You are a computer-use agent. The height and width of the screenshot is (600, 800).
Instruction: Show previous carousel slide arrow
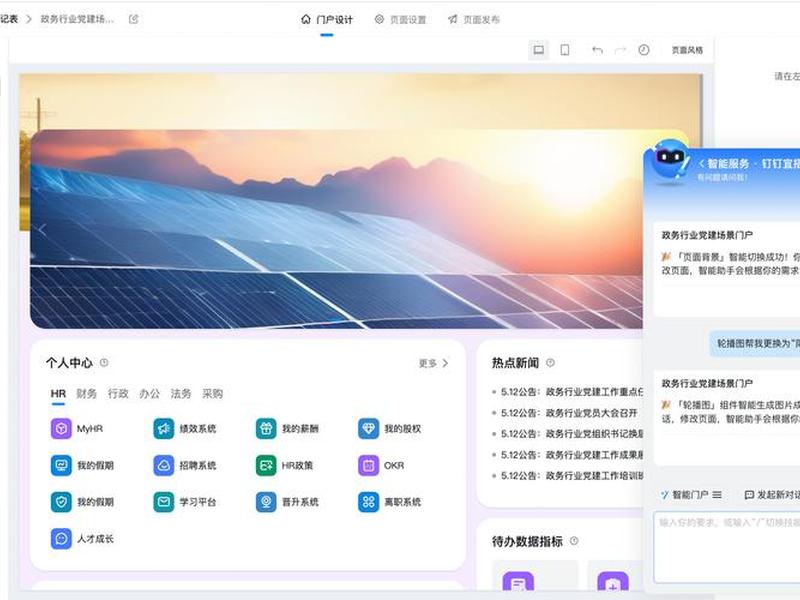point(42,230)
